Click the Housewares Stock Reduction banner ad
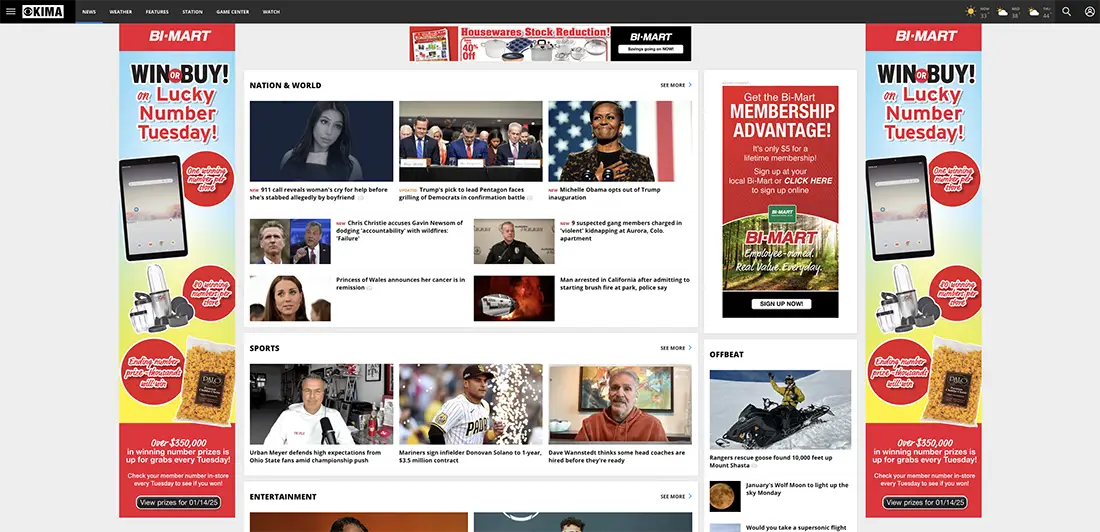 [550, 44]
